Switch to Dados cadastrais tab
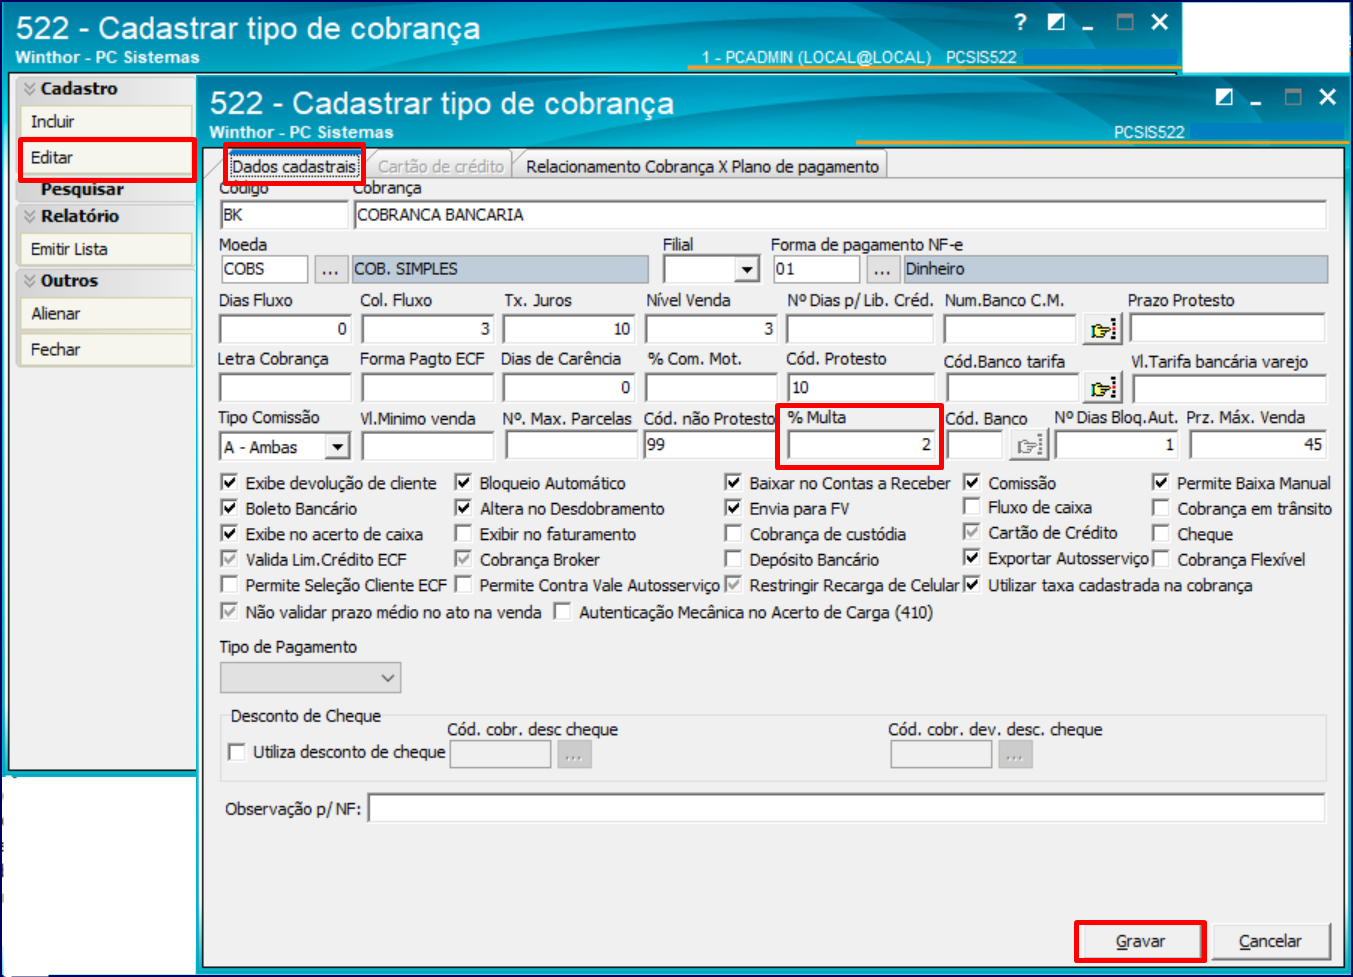The height and width of the screenshot is (977, 1353). click(x=294, y=166)
